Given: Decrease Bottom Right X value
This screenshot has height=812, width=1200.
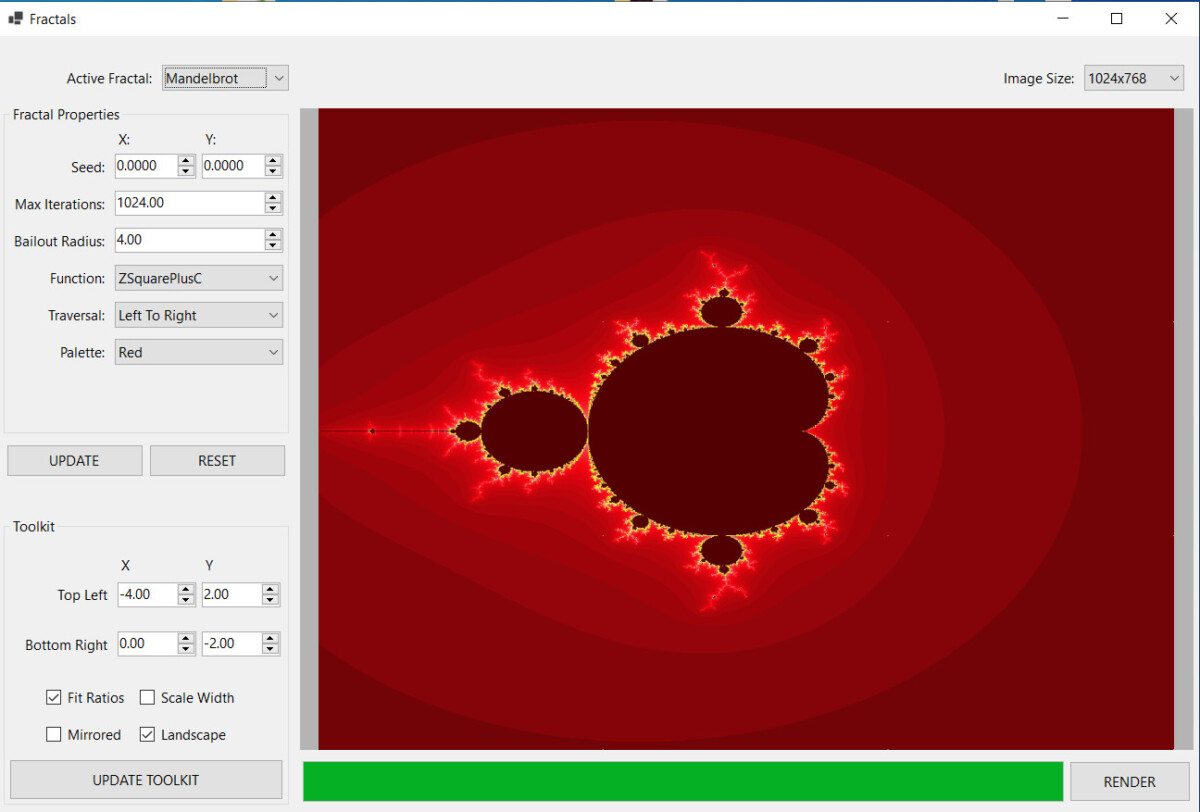Looking at the screenshot, I should [186, 649].
